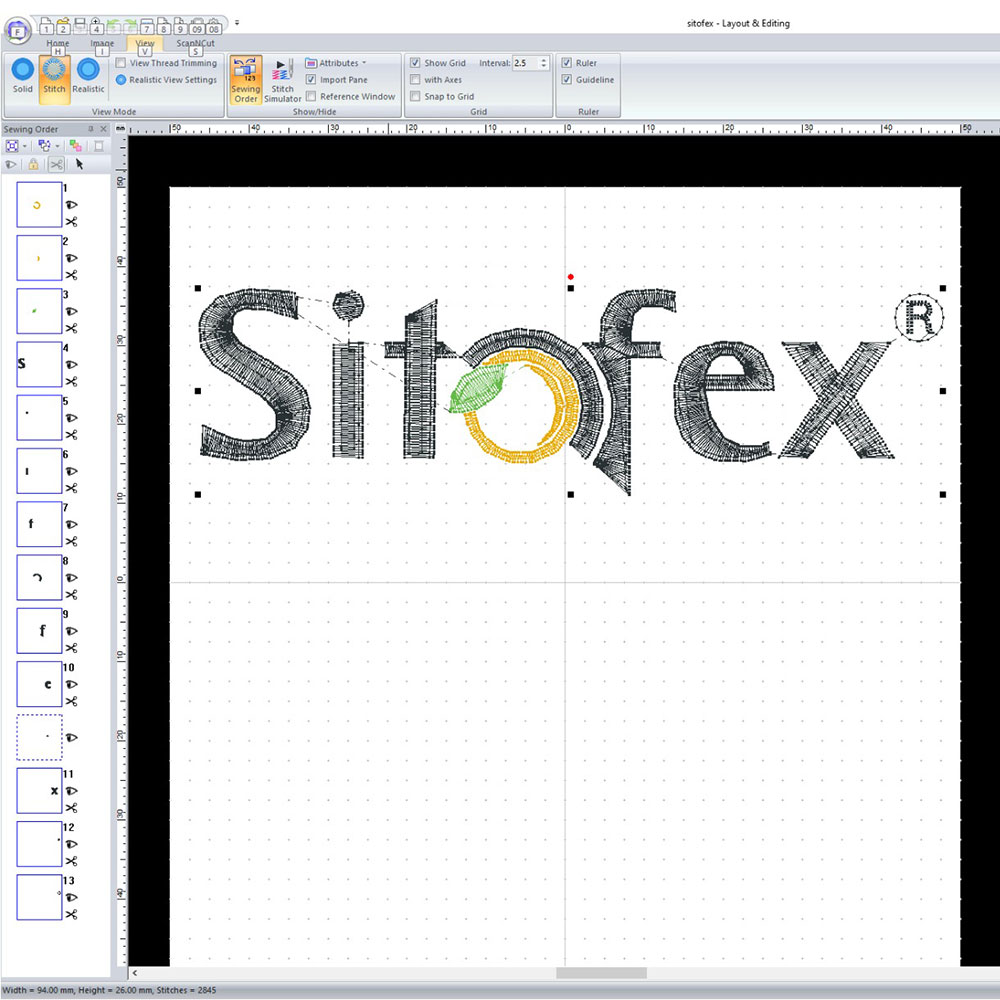
Task: Select Solid view mode
Action: (x=22, y=75)
